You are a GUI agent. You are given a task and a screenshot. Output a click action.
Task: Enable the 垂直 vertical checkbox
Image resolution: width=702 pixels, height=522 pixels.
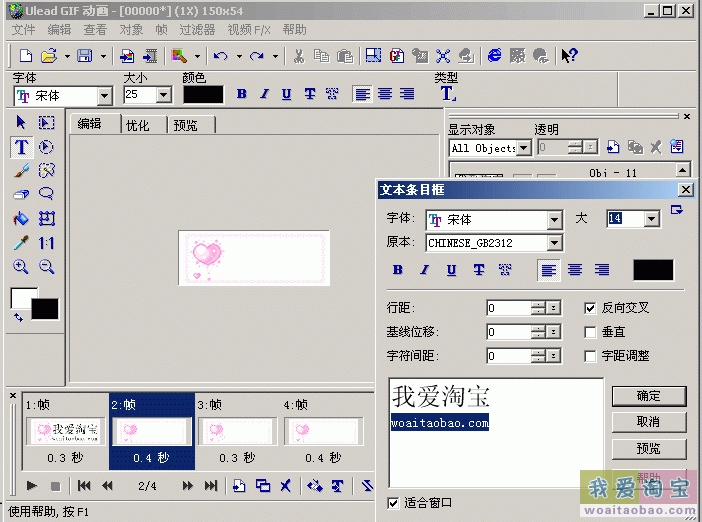coord(590,332)
